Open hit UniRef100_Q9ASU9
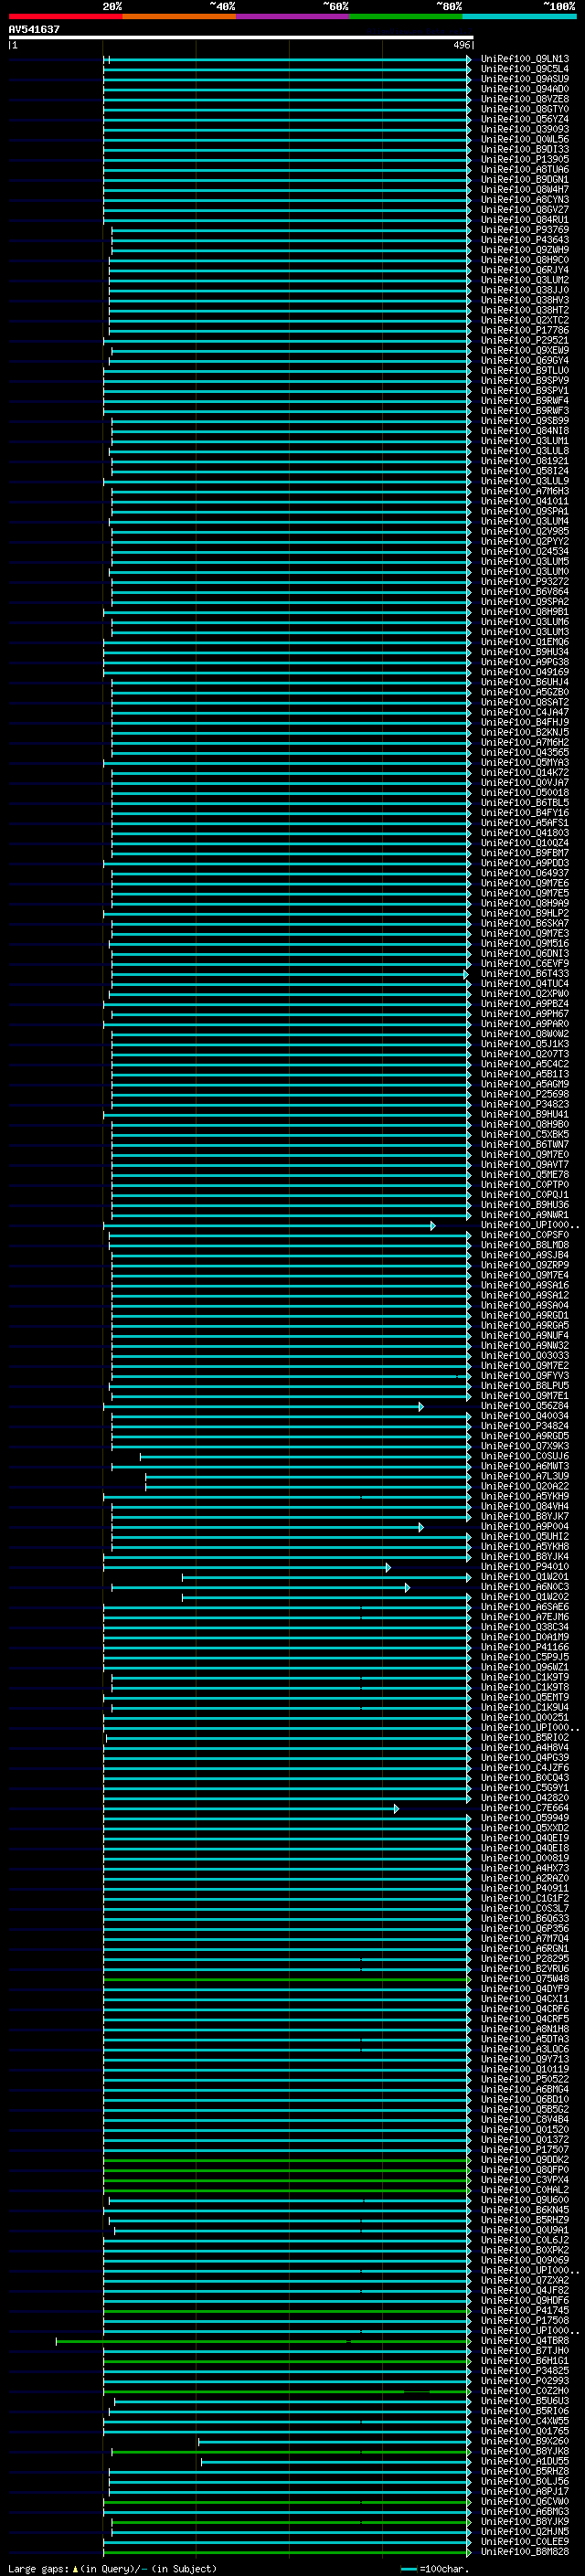Screen dimensions: 585x2576 click(x=525, y=79)
